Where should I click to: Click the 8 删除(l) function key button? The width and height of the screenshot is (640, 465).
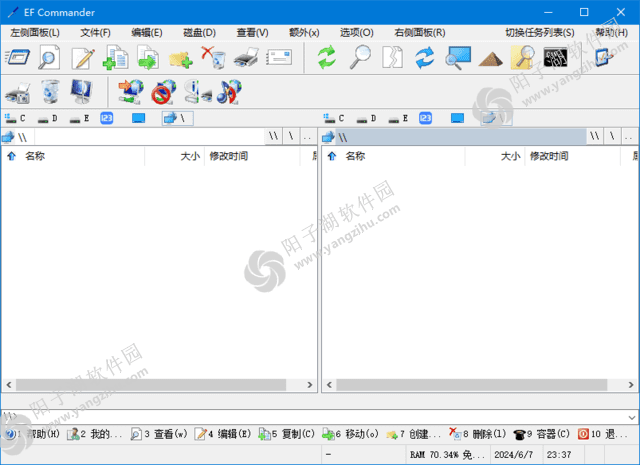tap(478, 434)
